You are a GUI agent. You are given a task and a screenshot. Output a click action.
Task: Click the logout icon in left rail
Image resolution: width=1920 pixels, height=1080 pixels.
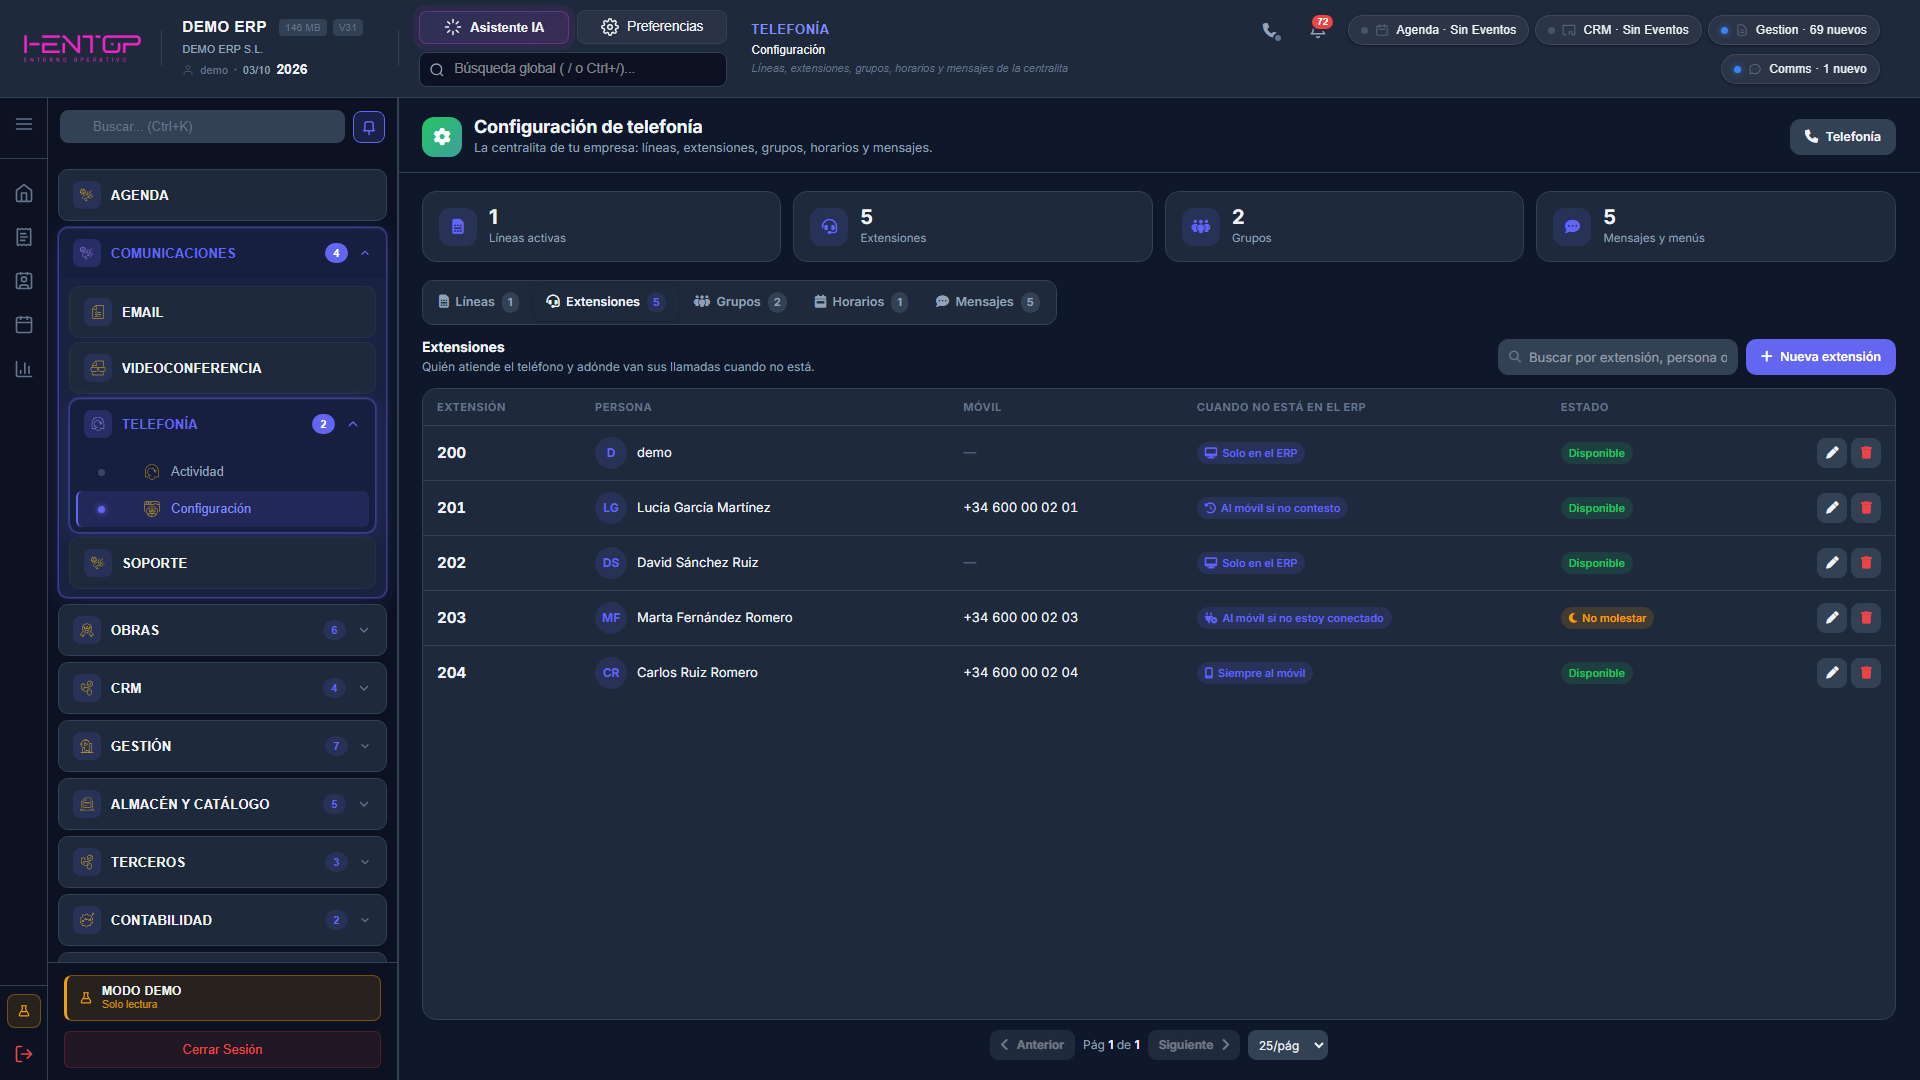coord(24,1054)
